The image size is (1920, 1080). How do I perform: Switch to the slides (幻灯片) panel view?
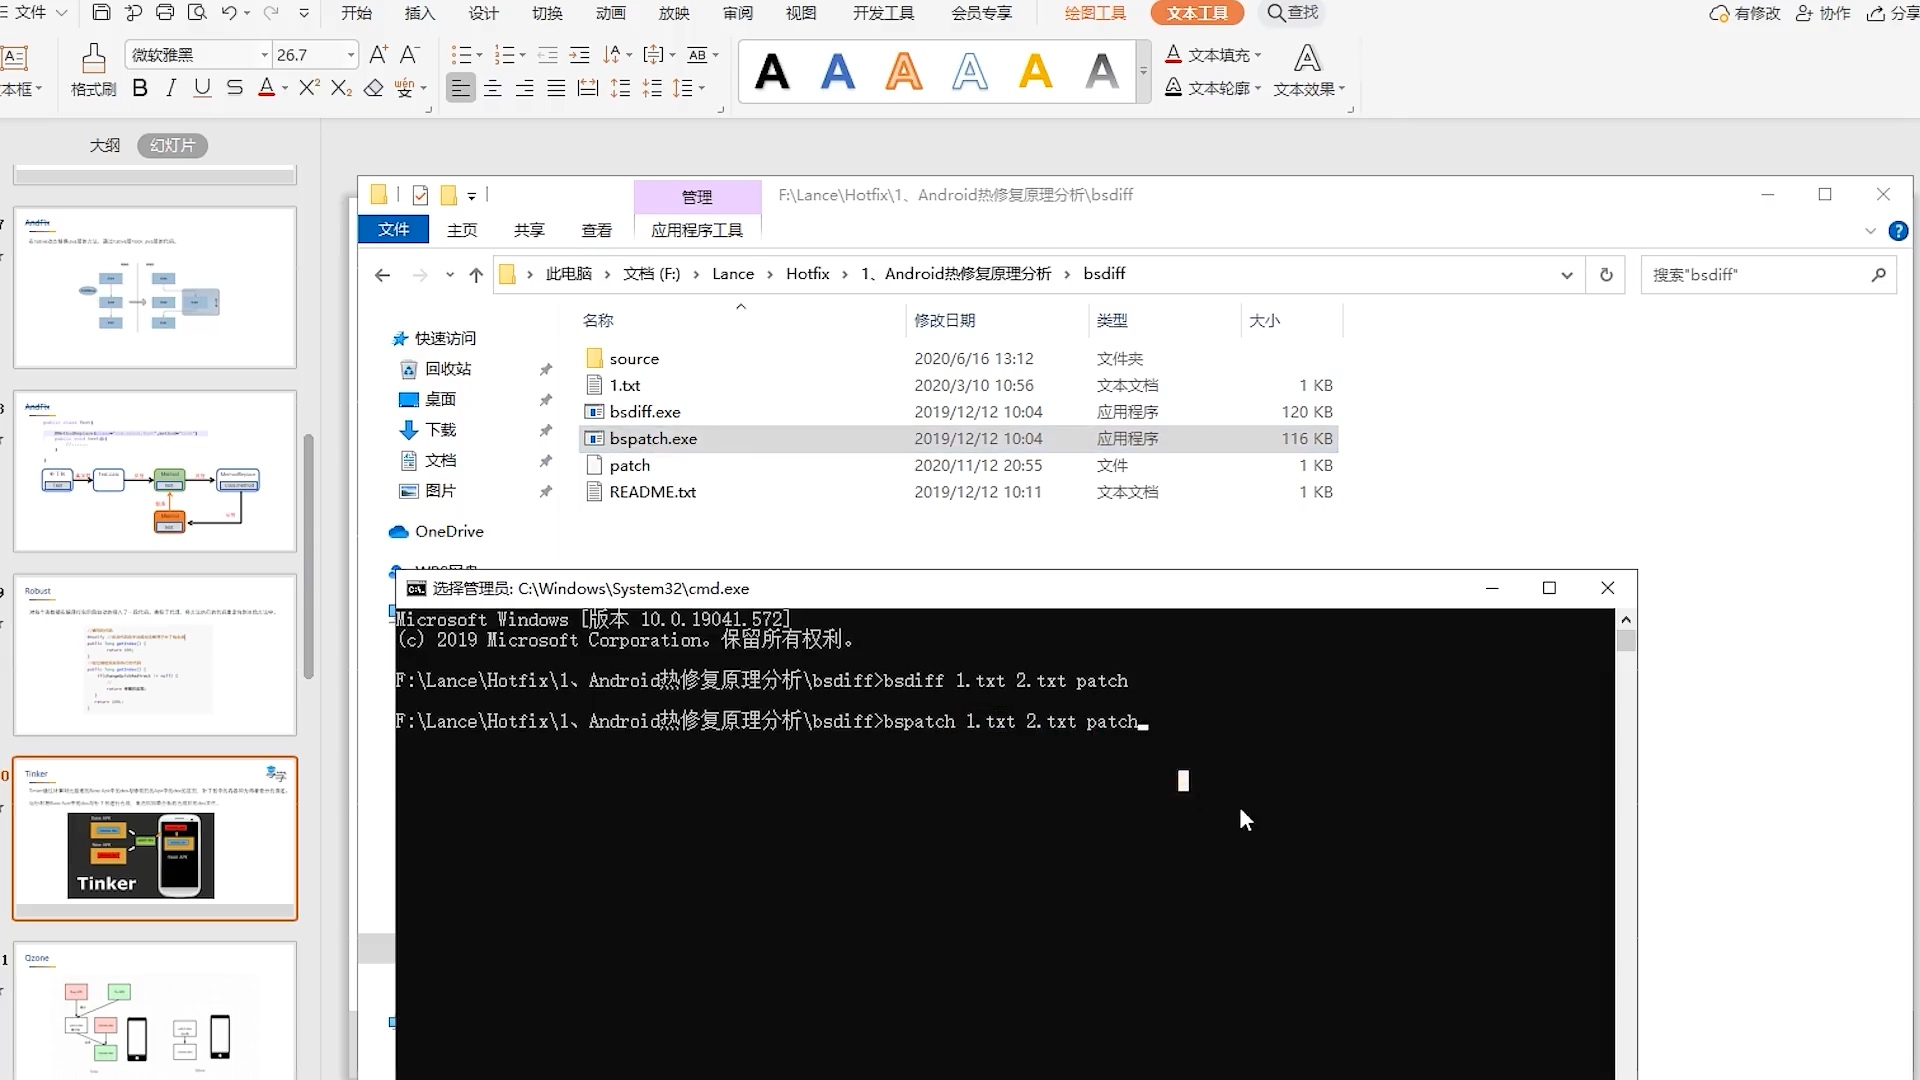[172, 146]
